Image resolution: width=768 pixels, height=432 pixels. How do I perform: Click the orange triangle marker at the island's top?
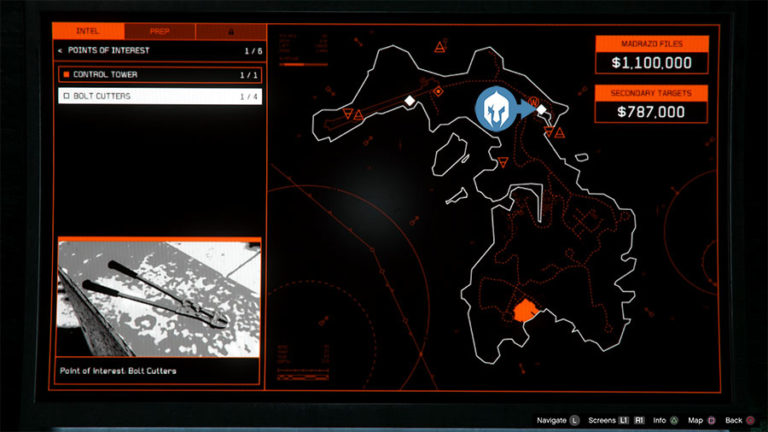click(441, 47)
